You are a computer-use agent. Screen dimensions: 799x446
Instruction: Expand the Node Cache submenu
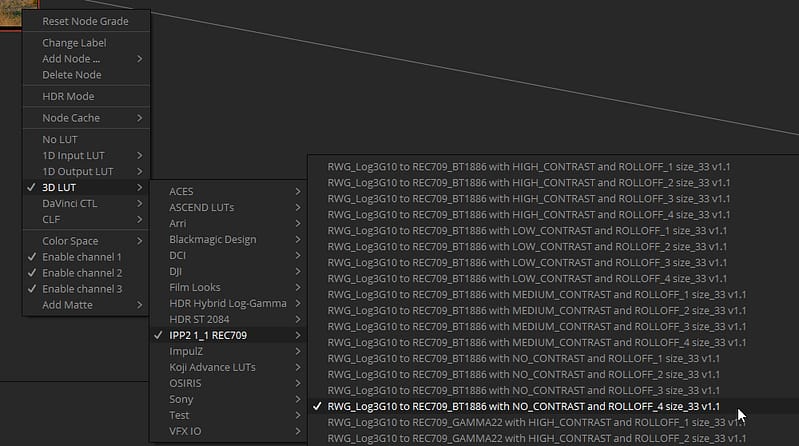click(86, 118)
